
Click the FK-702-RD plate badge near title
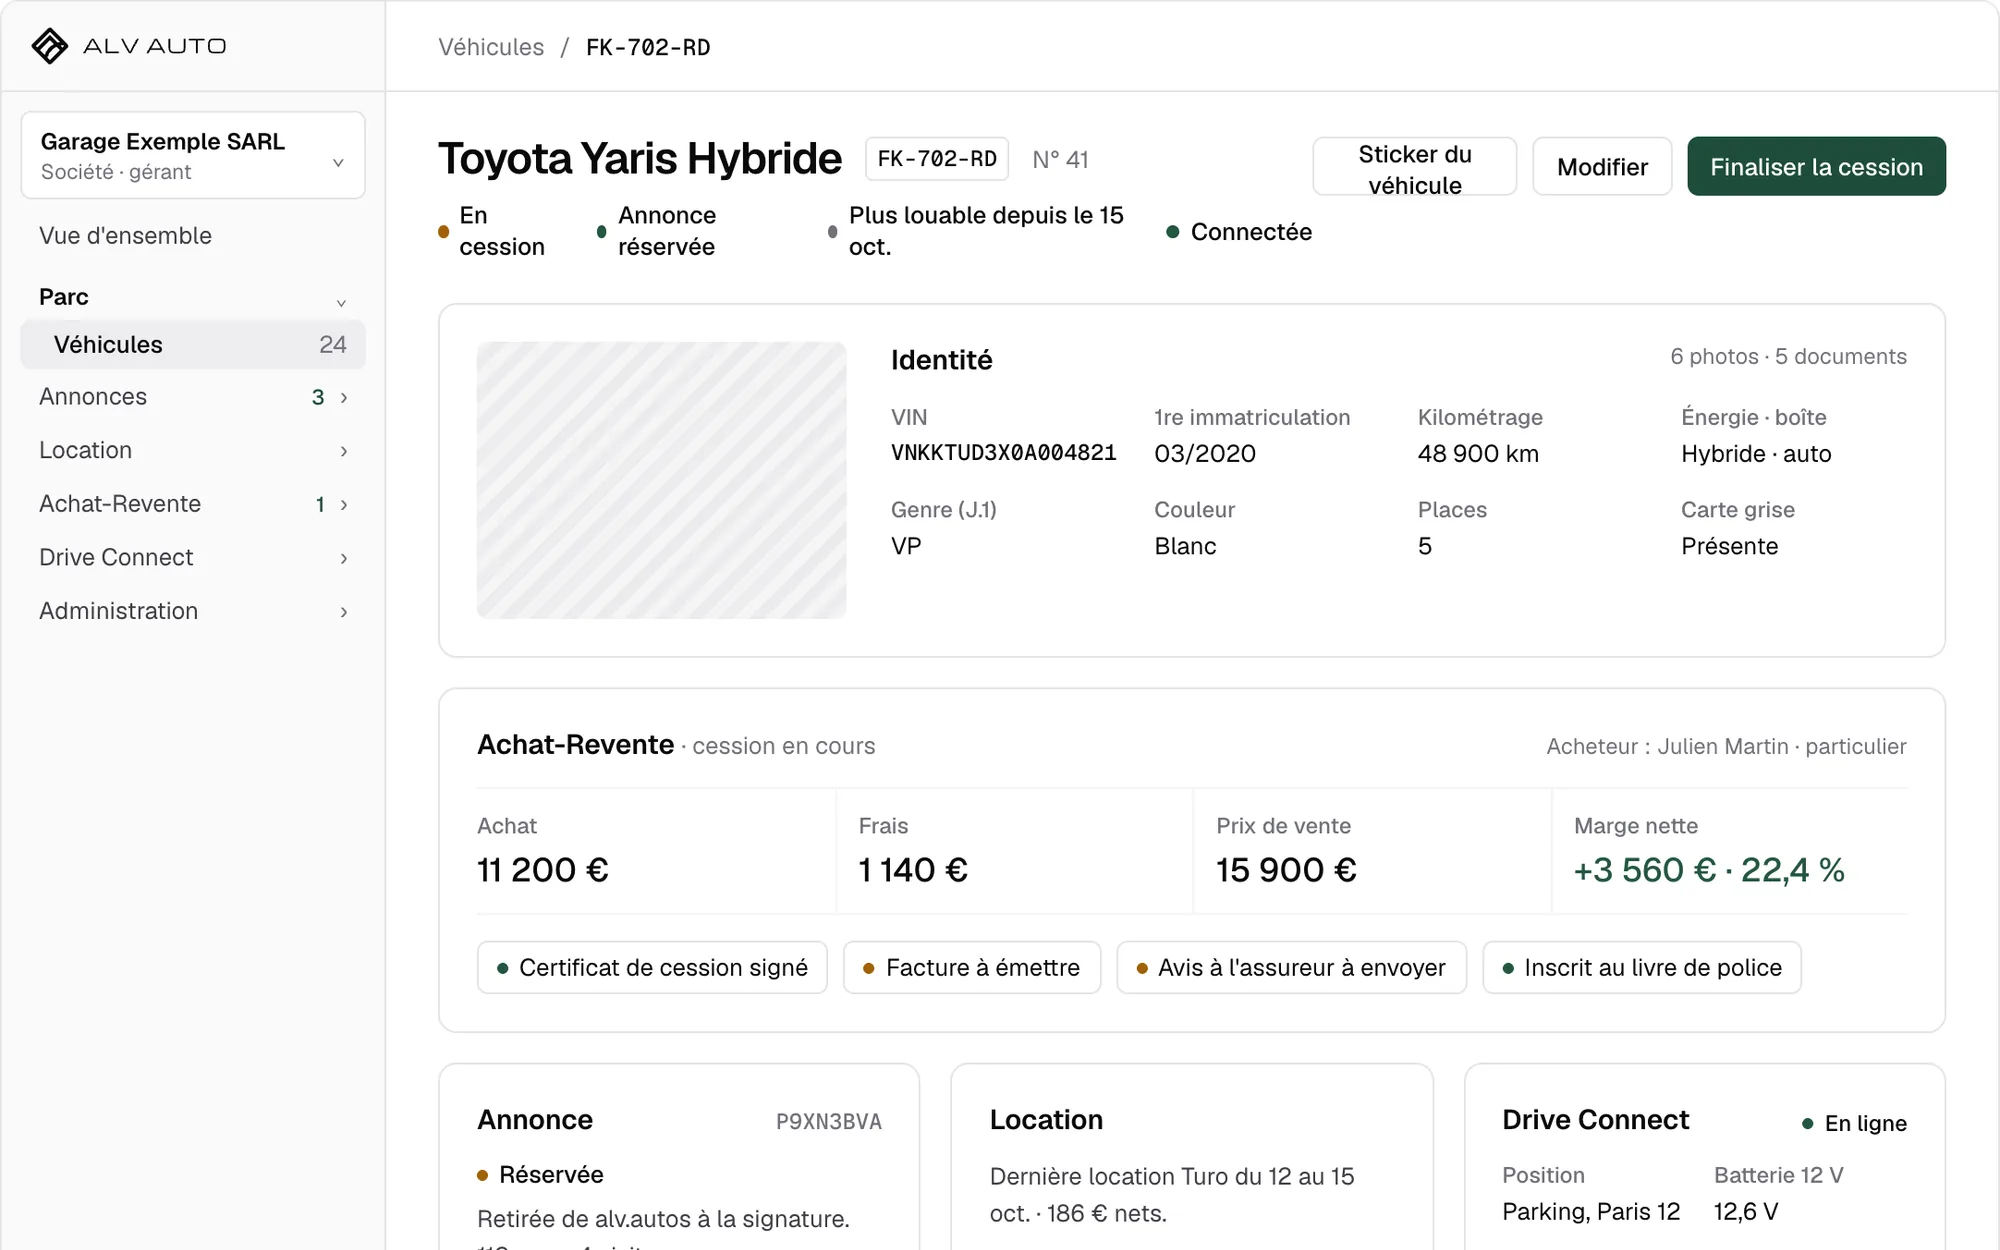[937, 159]
